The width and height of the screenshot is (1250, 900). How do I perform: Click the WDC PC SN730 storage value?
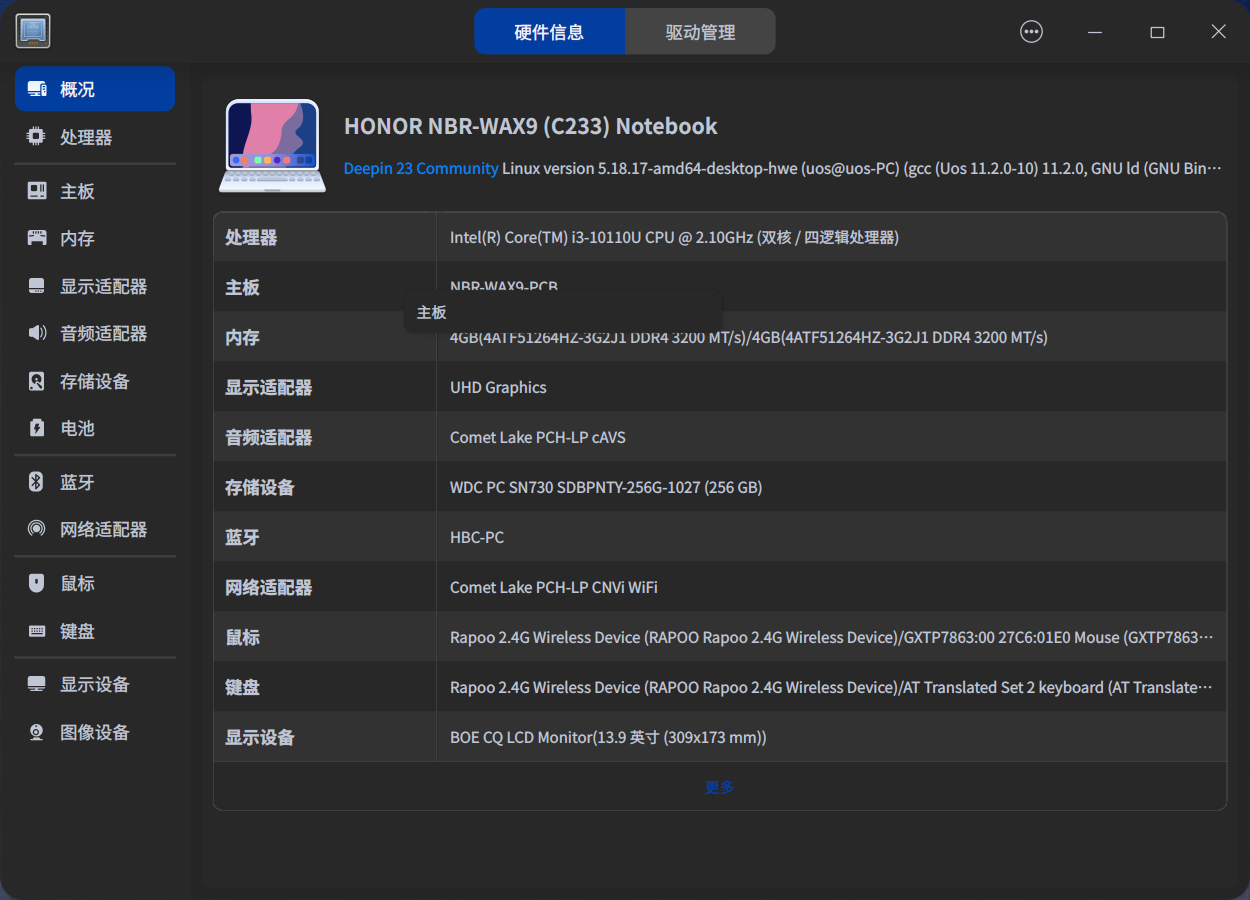606,487
